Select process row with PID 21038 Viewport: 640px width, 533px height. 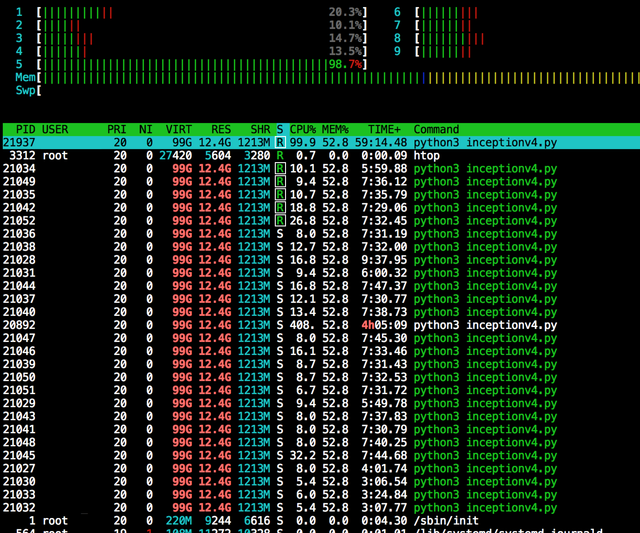(x=320, y=247)
